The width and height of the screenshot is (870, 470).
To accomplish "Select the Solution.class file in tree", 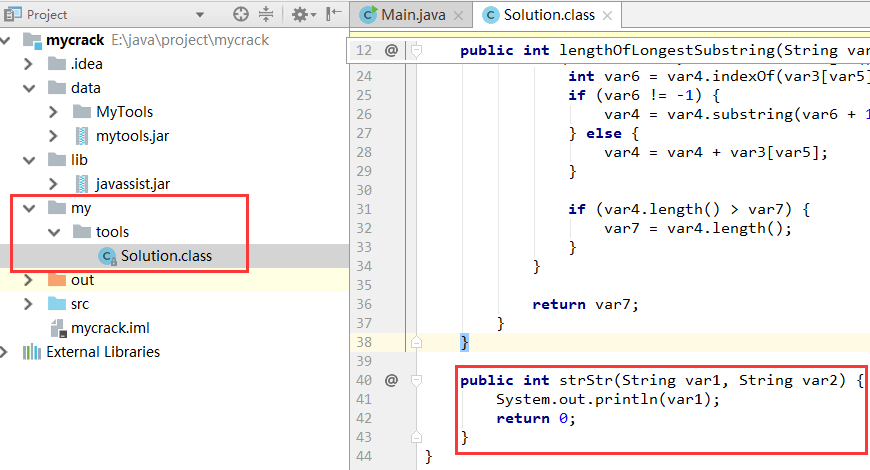I will [x=166, y=256].
